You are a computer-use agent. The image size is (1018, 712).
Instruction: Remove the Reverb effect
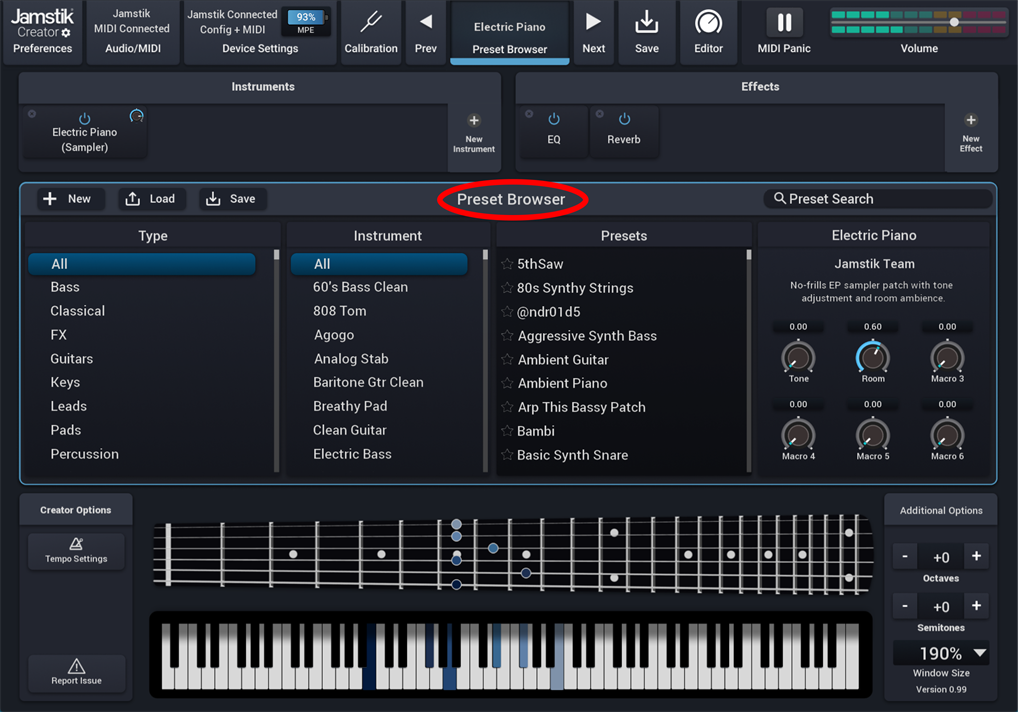[x=599, y=114]
